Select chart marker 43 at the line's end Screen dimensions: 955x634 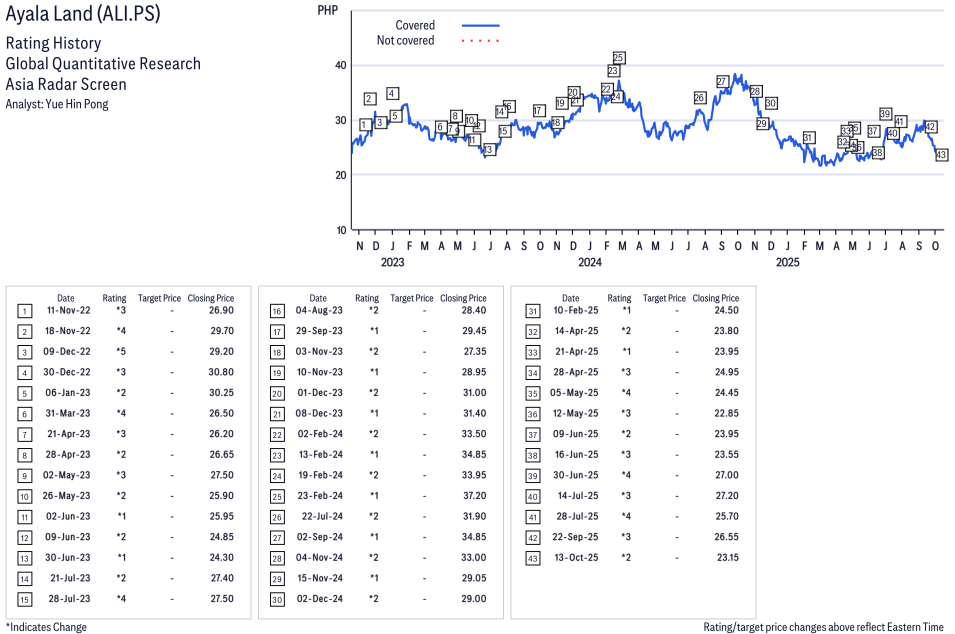(941, 155)
